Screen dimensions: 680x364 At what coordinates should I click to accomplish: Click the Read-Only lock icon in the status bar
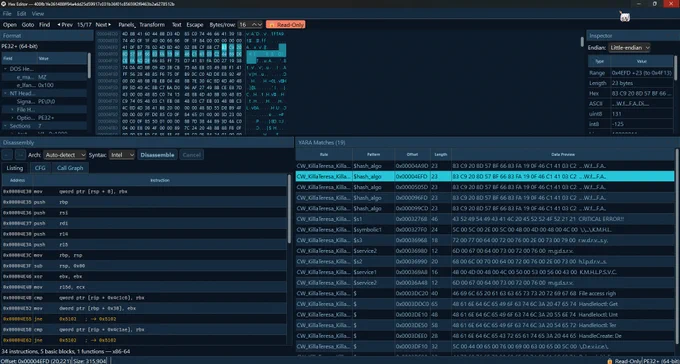click(x=610, y=361)
